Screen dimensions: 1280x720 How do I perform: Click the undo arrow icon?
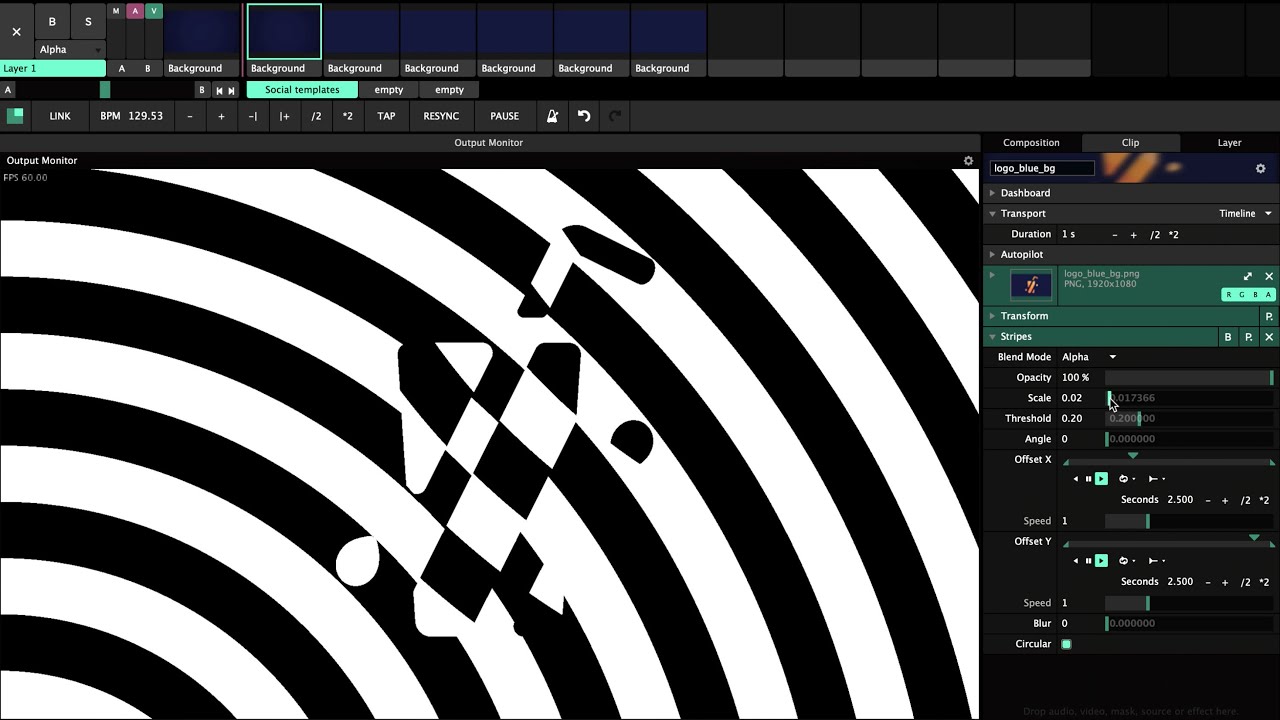pyautogui.click(x=584, y=116)
